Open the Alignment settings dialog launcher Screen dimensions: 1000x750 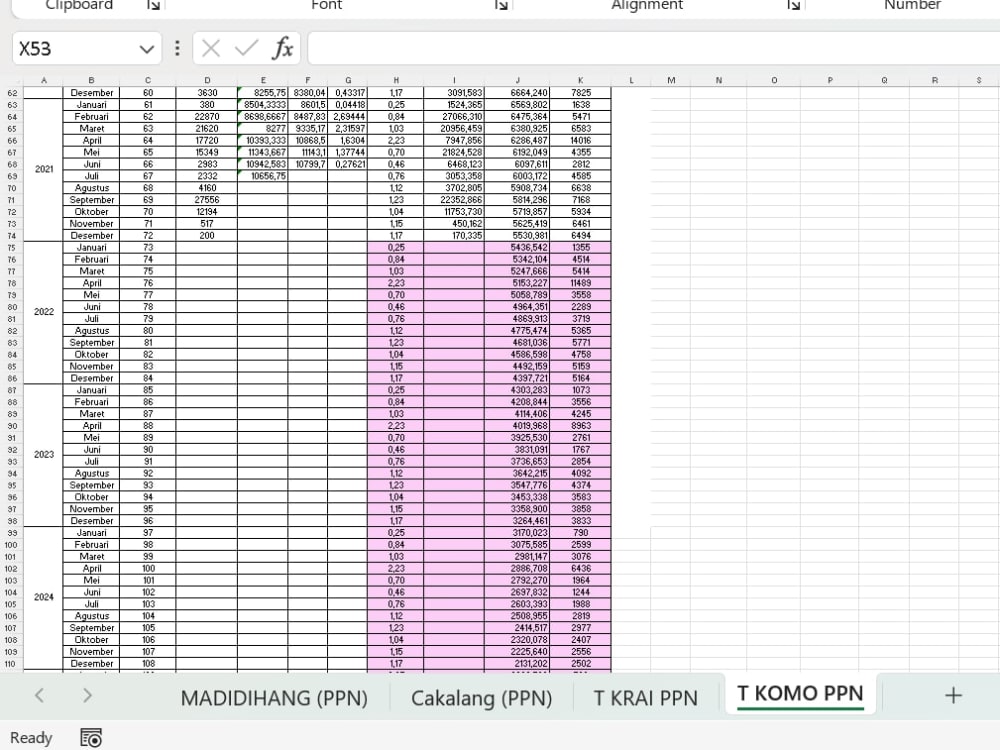tap(793, 5)
